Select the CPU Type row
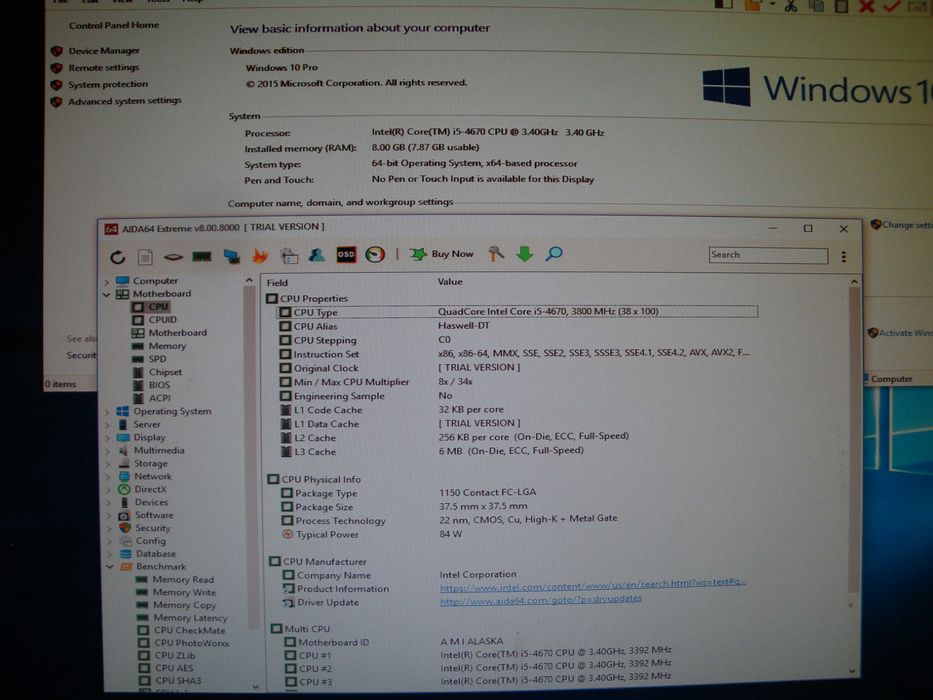933x700 pixels. (x=516, y=312)
